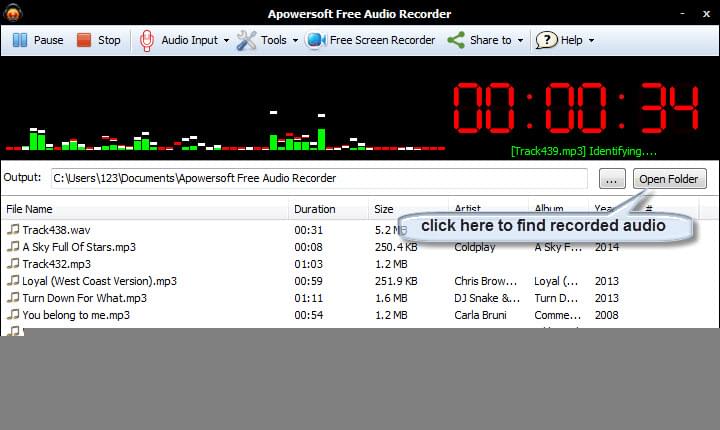Open Free Screen Recorder
Viewport: 720px width, 430px height.
pos(371,40)
